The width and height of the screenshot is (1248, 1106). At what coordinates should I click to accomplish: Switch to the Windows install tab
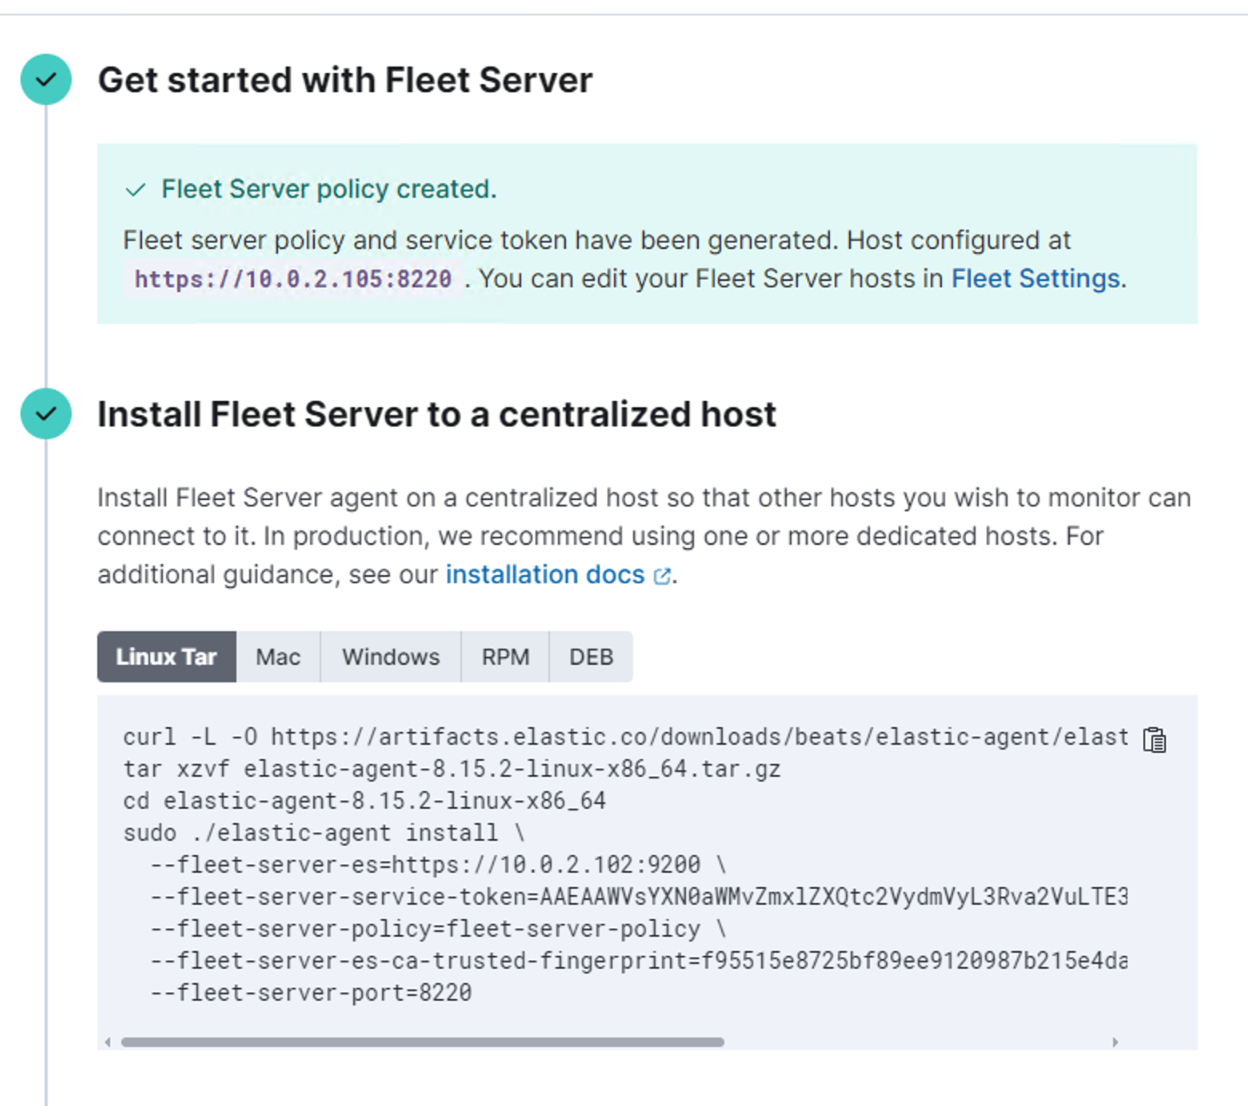pyautogui.click(x=390, y=657)
